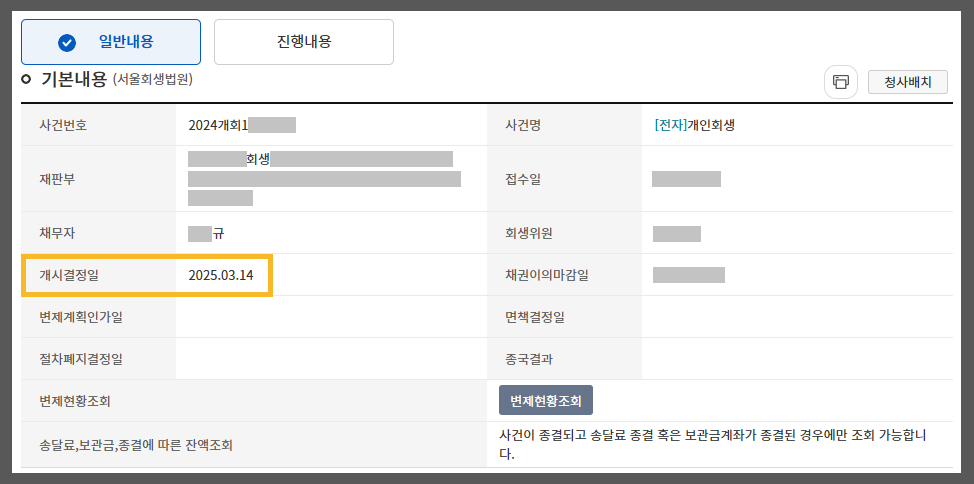Image resolution: width=974 pixels, height=484 pixels.
Task: Click the 변제현황조회 button
Action: [x=546, y=401]
